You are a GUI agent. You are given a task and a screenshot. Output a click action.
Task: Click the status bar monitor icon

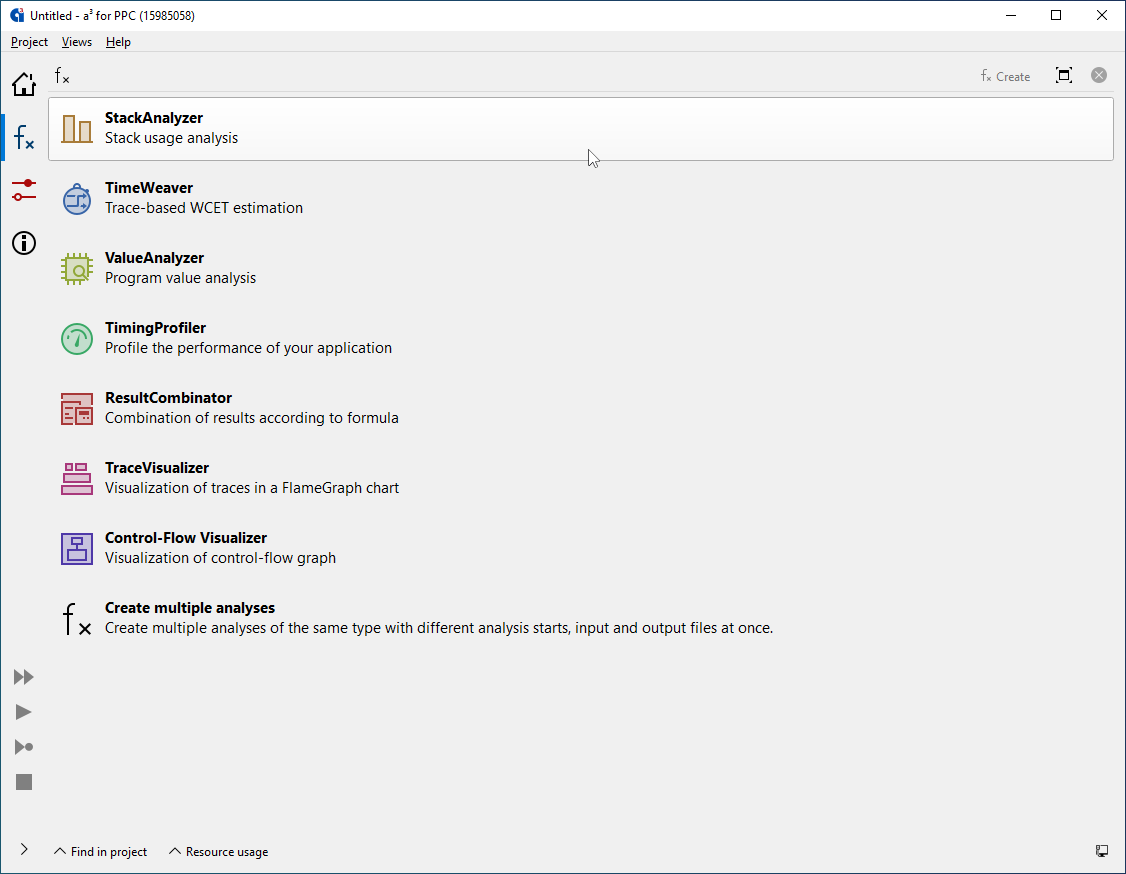[x=1102, y=851]
